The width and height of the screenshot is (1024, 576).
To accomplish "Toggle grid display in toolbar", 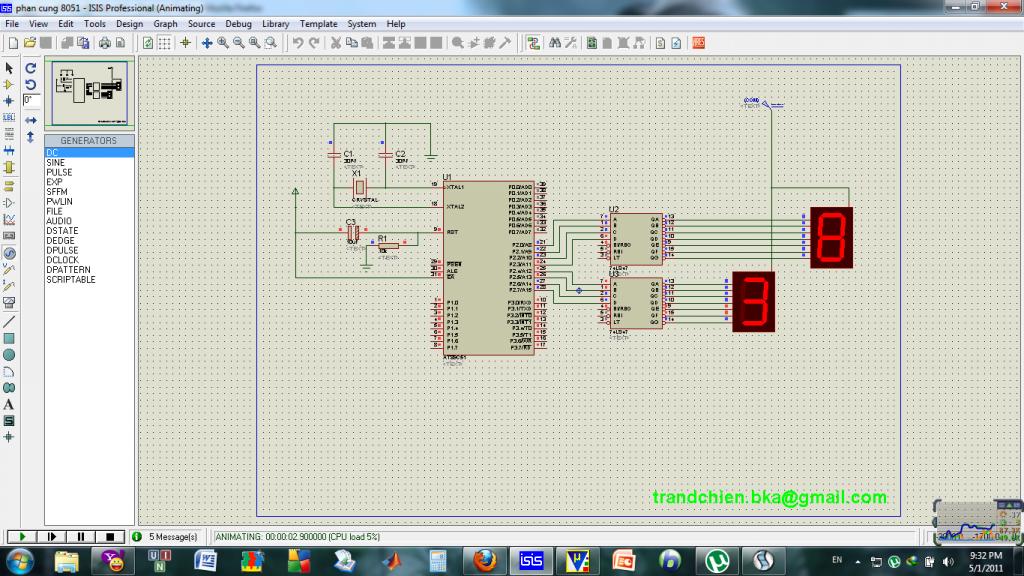I will click(164, 43).
